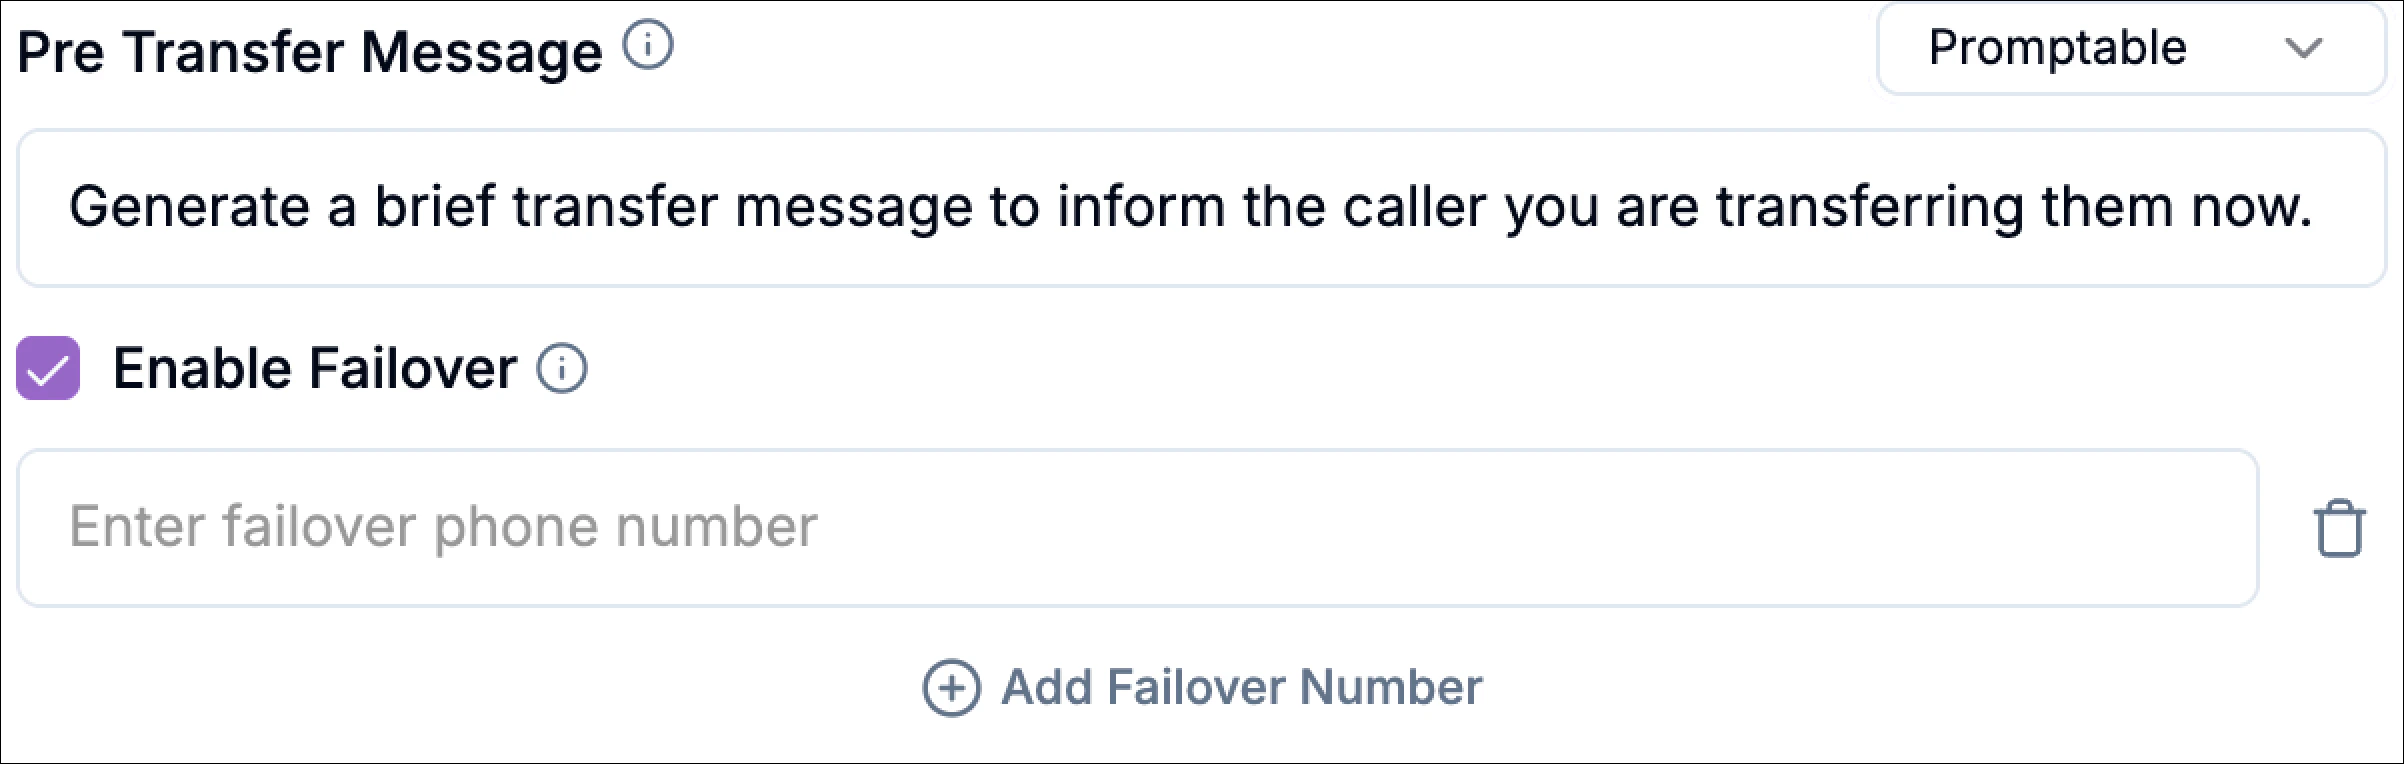Click inside the transfer message text area
2404x764 pixels.
(x=1200, y=207)
